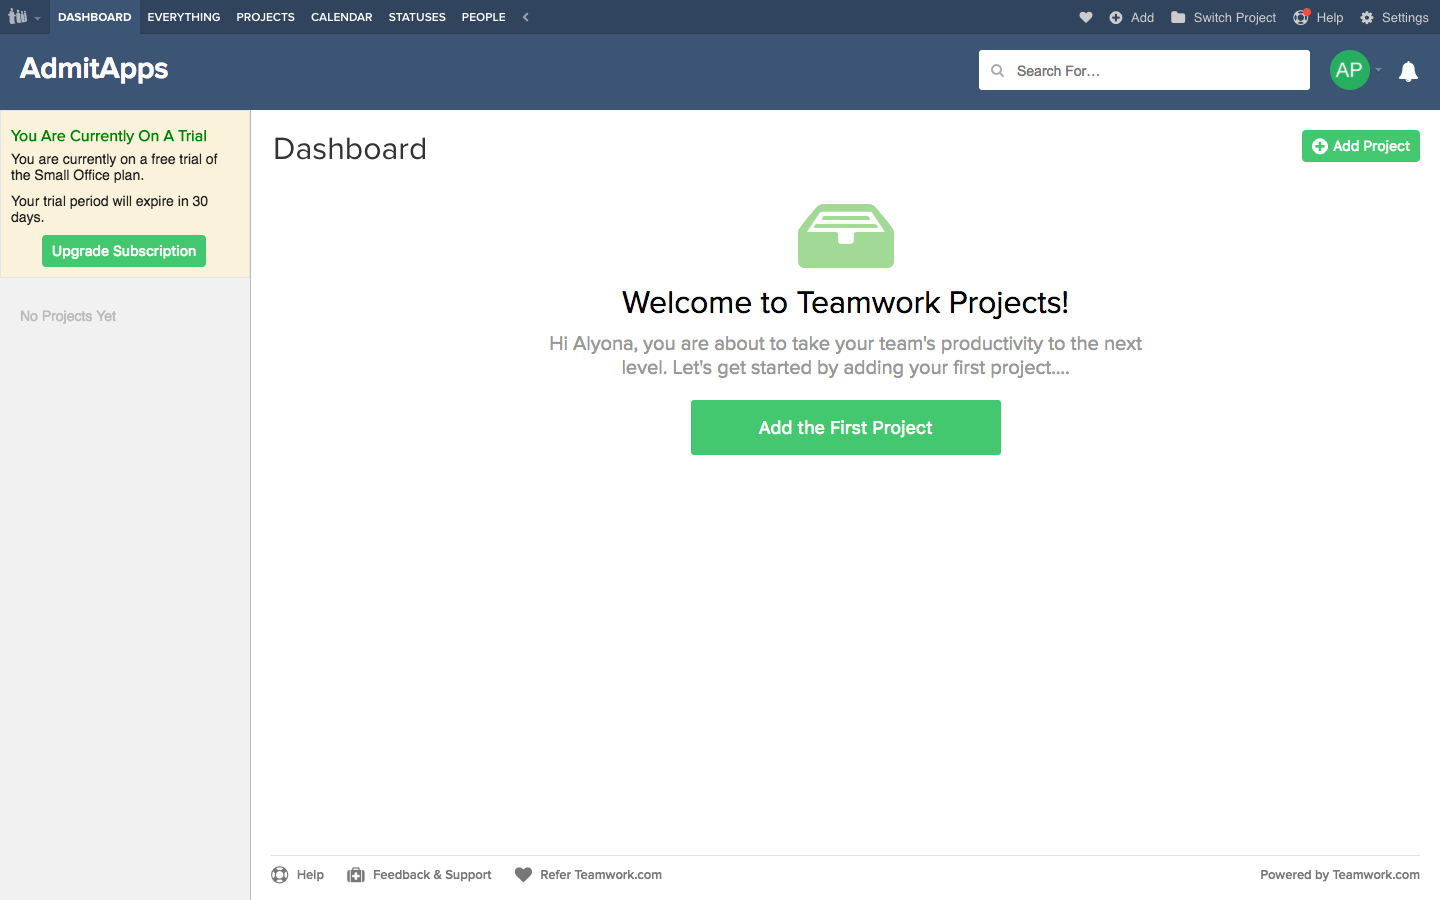Click the Switch Project folder icon
Viewport: 1440px width, 900px height.
tap(1178, 17)
